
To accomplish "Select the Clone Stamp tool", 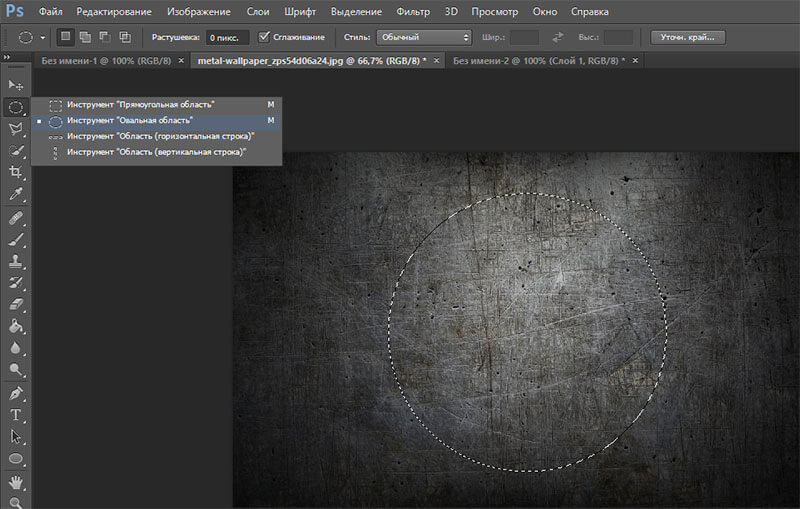I will click(x=15, y=261).
